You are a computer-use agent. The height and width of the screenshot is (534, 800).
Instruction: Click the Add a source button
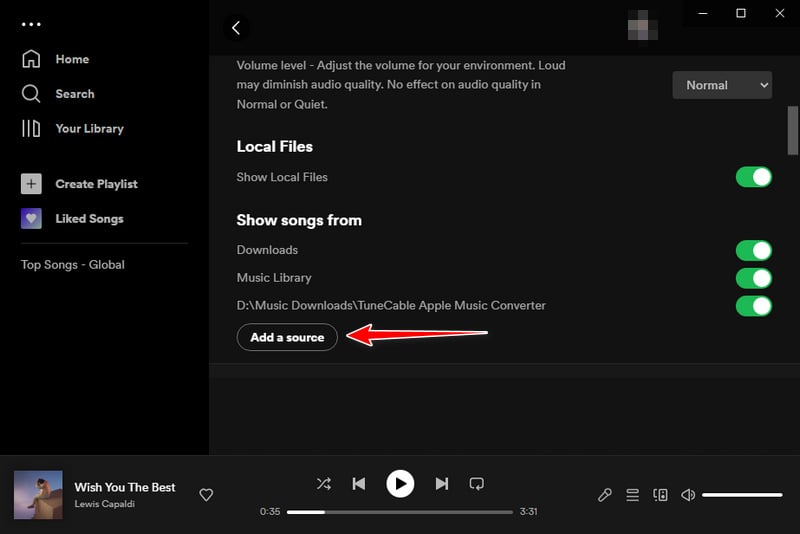pos(287,337)
